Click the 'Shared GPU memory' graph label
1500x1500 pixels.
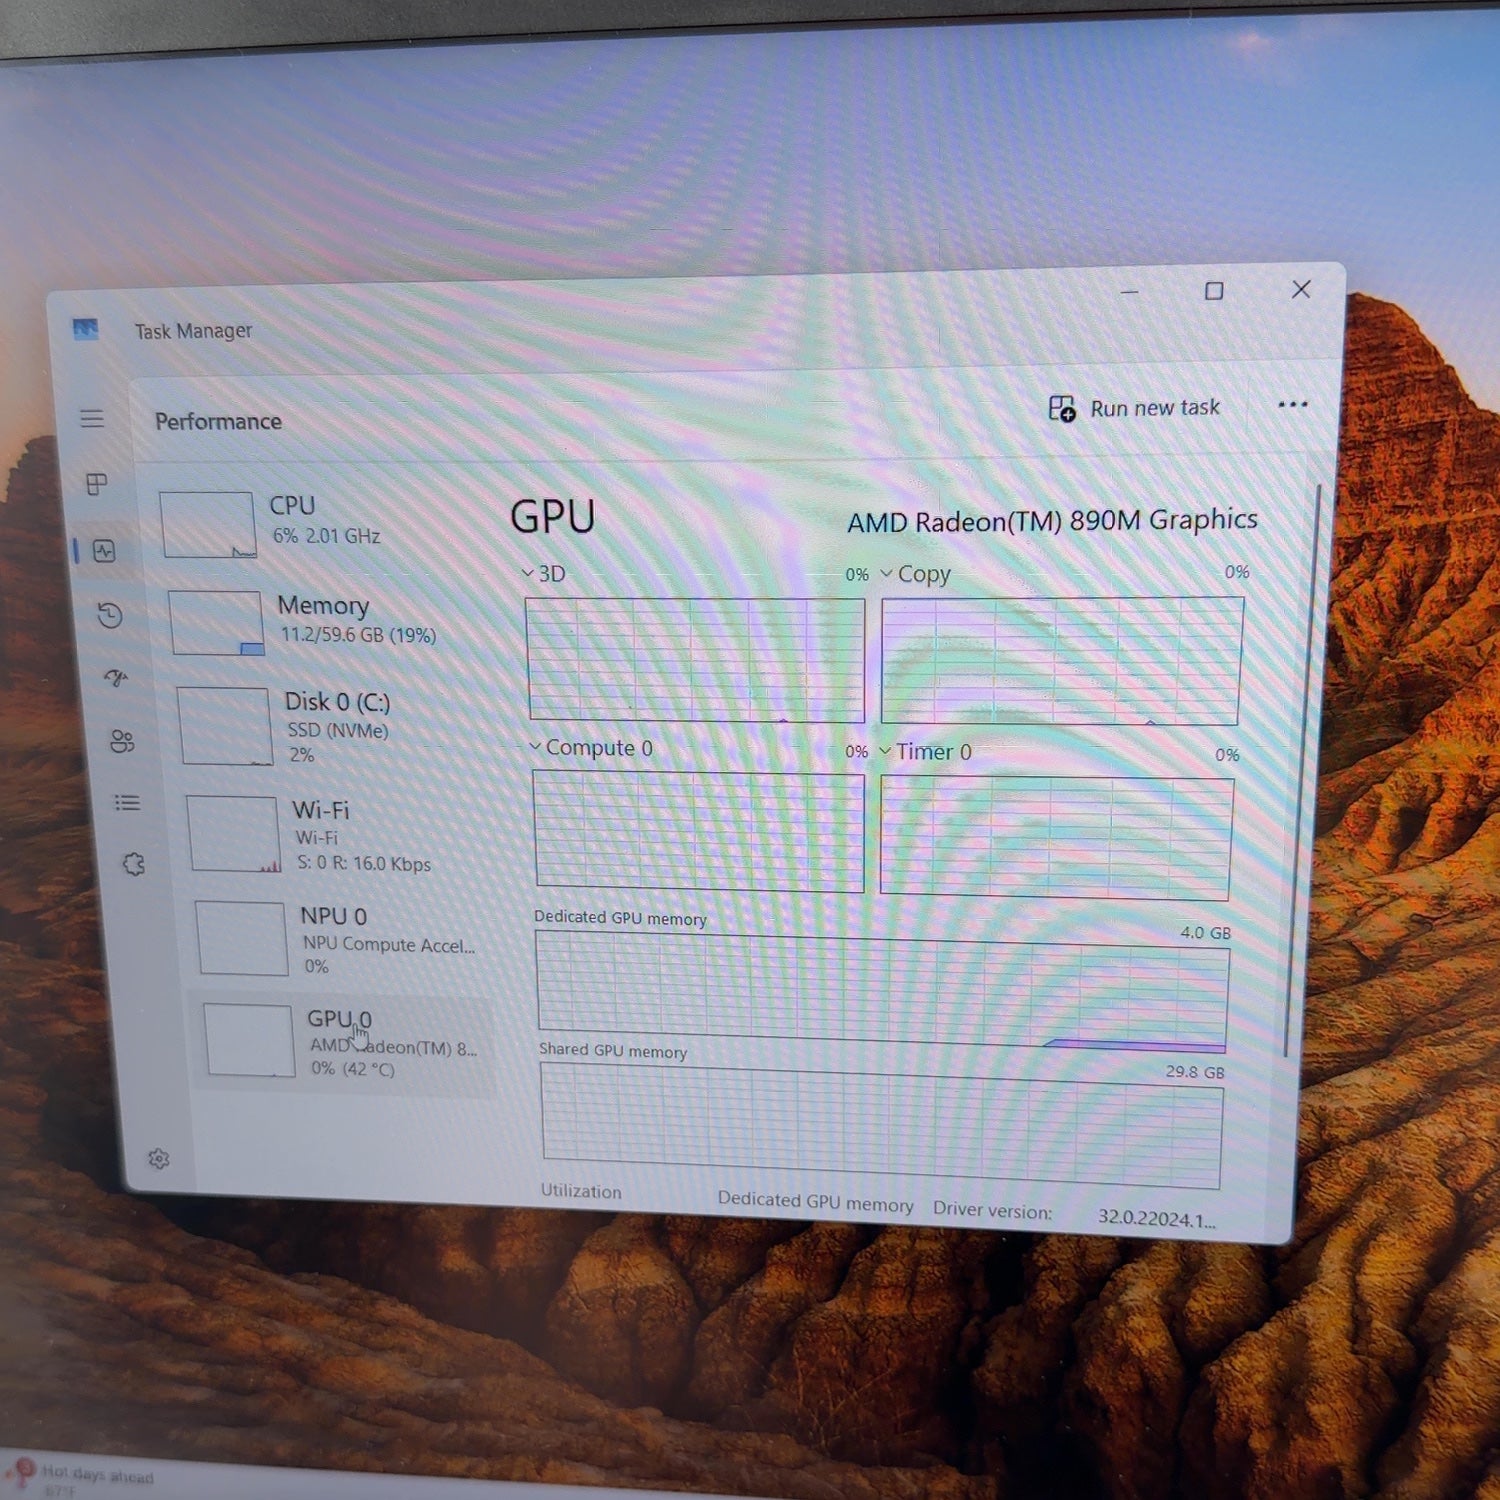coord(613,1050)
